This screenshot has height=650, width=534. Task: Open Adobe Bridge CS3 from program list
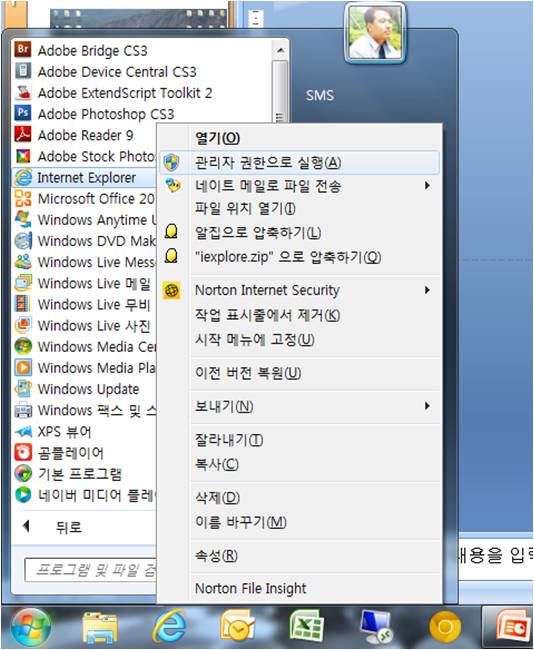click(x=81, y=51)
